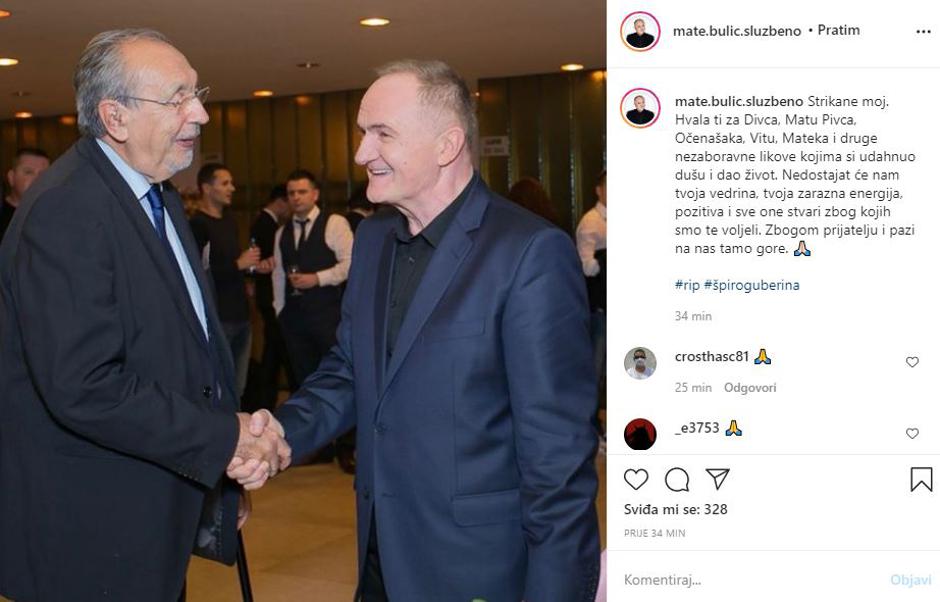View likes list Sviđa mi se: 328

(x=676, y=510)
